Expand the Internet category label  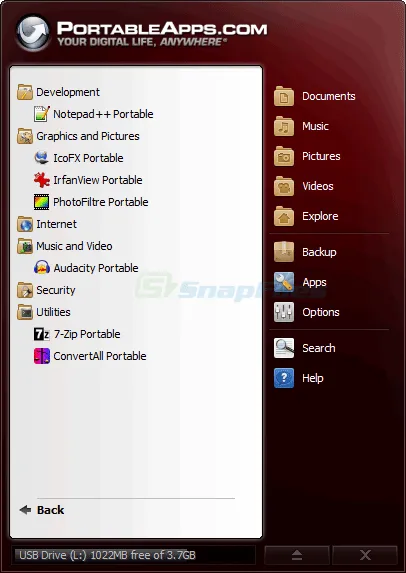[56, 224]
